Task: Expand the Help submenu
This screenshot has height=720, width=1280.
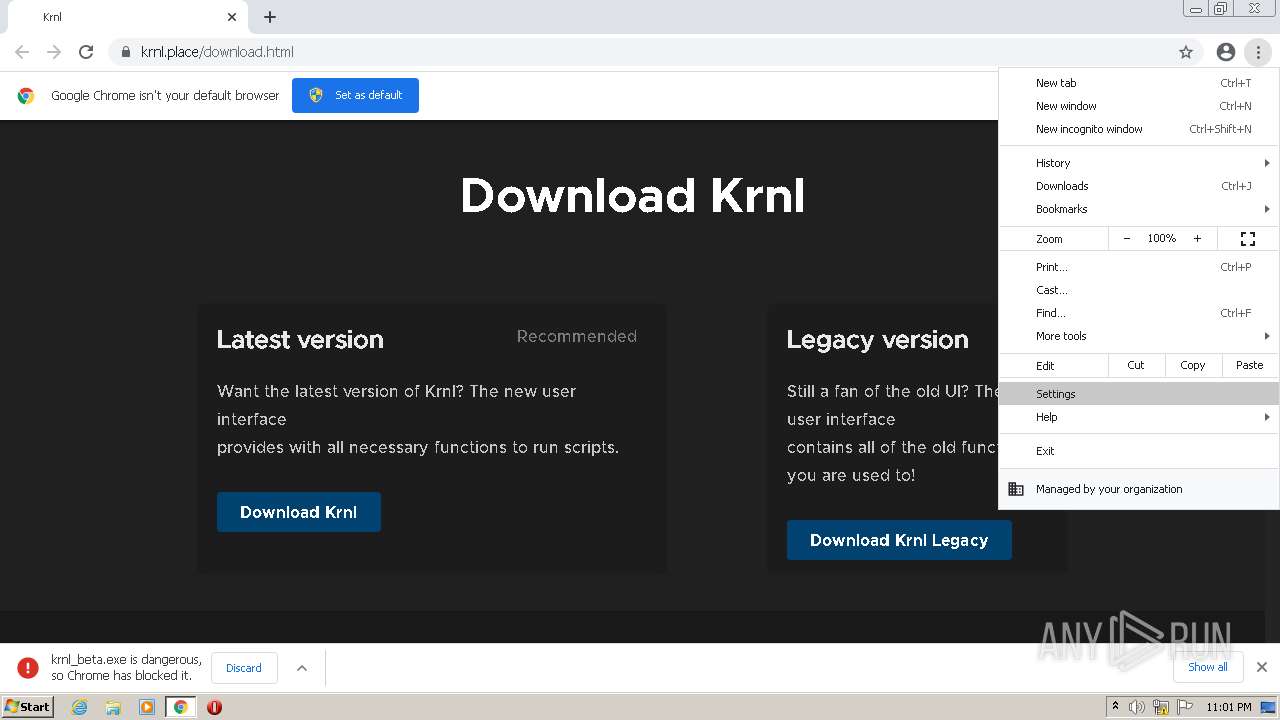Action: 1139,417
